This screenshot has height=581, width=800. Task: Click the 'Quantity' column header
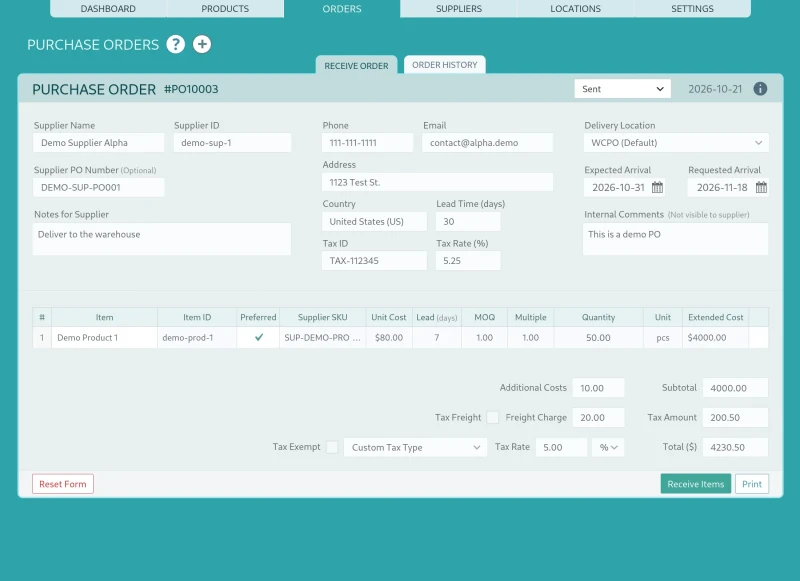tap(598, 317)
